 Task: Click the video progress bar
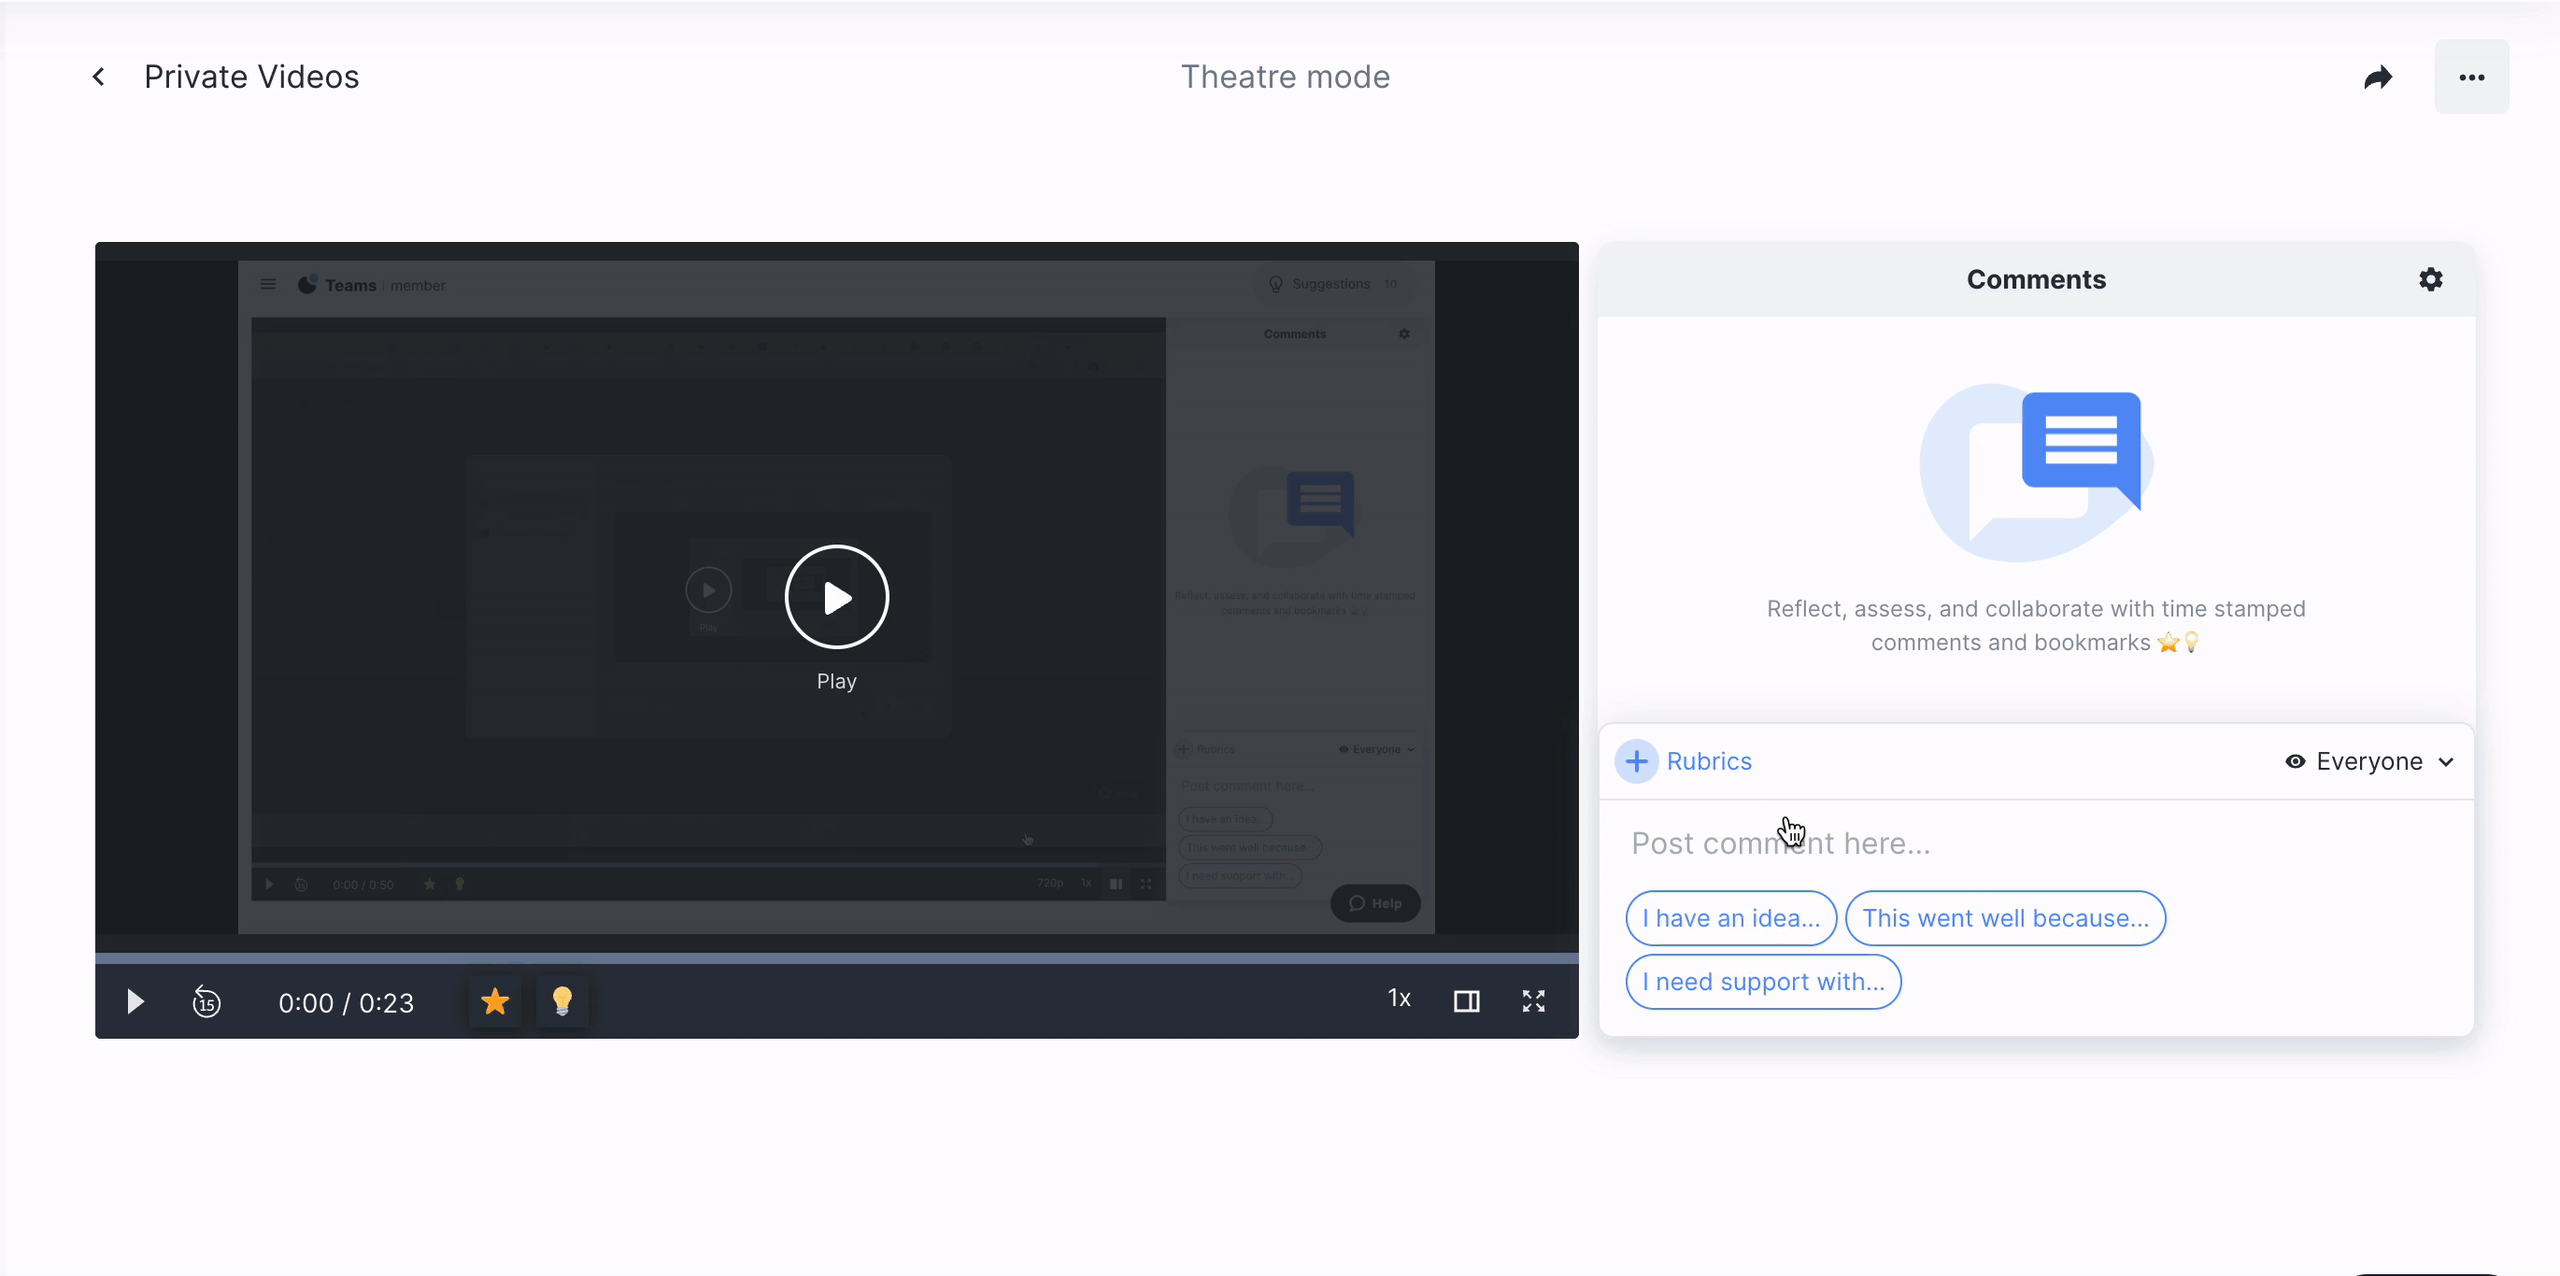[x=836, y=958]
